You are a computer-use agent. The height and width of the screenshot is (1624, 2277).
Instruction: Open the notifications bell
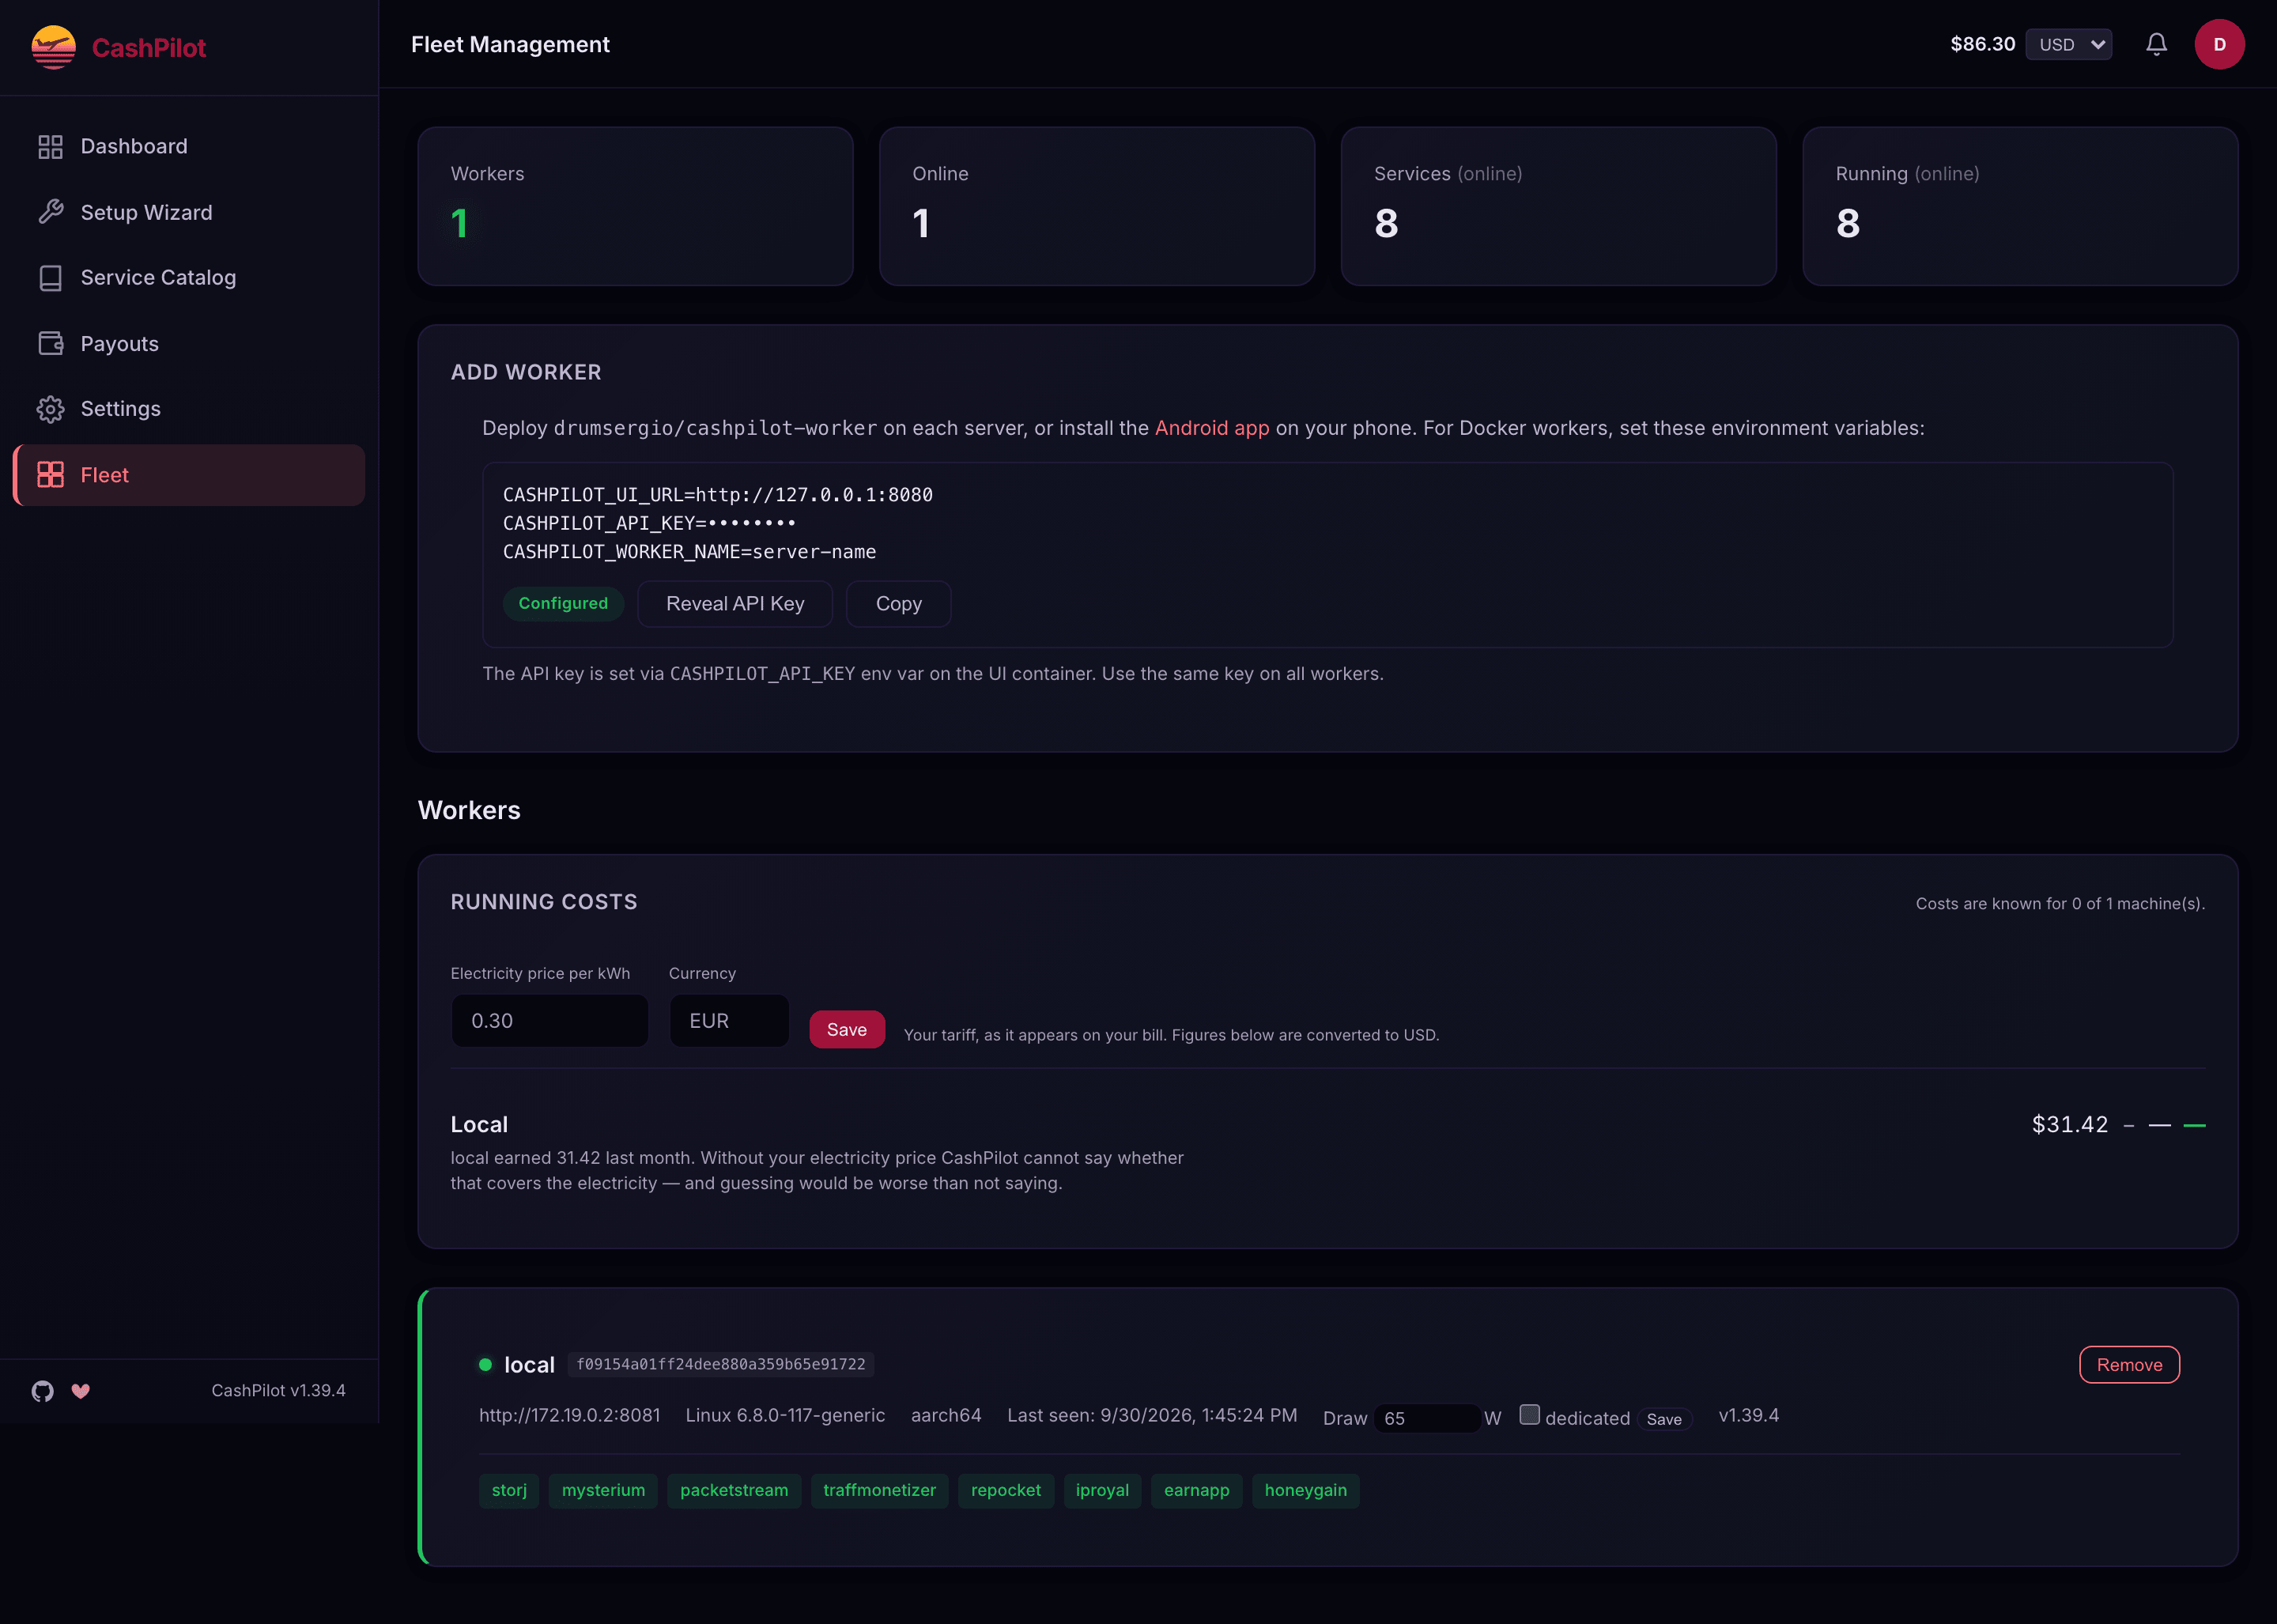(x=2156, y=44)
